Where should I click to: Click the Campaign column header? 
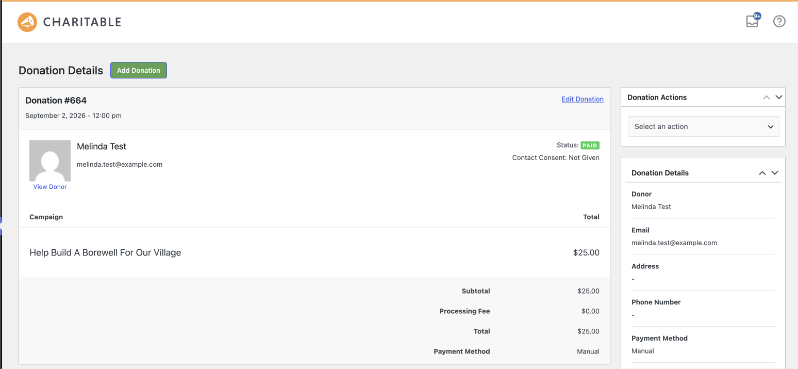[x=46, y=217]
